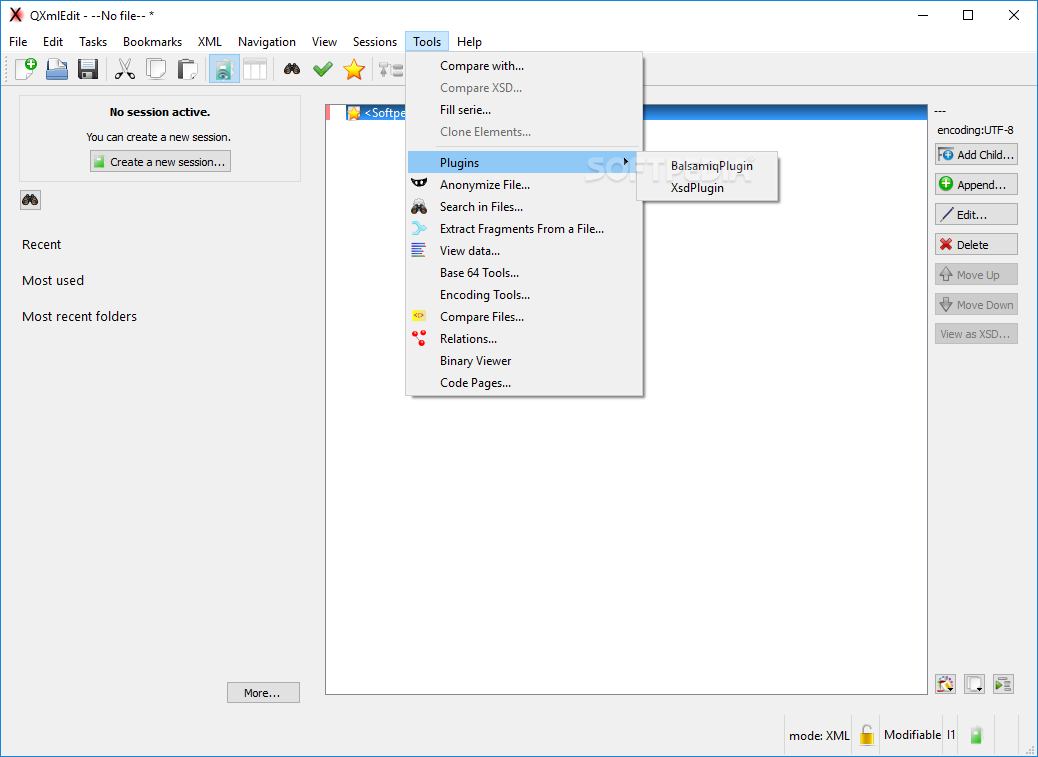1038x757 pixels.
Task: Click the Compare Files yellow icon
Action: (x=419, y=316)
